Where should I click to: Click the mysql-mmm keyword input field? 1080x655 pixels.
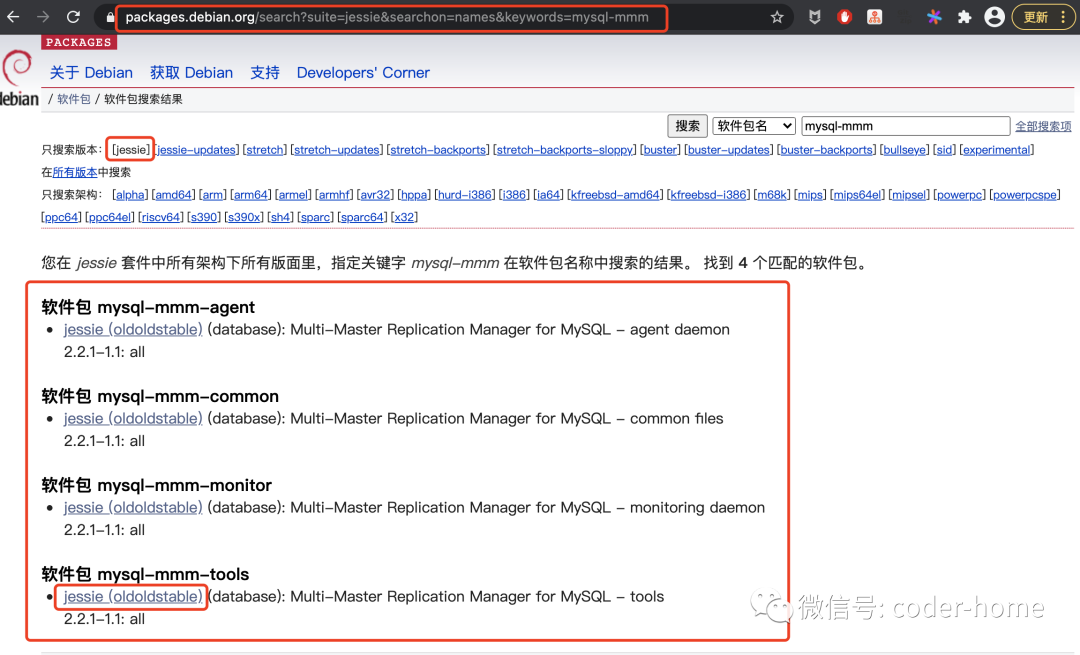906,126
